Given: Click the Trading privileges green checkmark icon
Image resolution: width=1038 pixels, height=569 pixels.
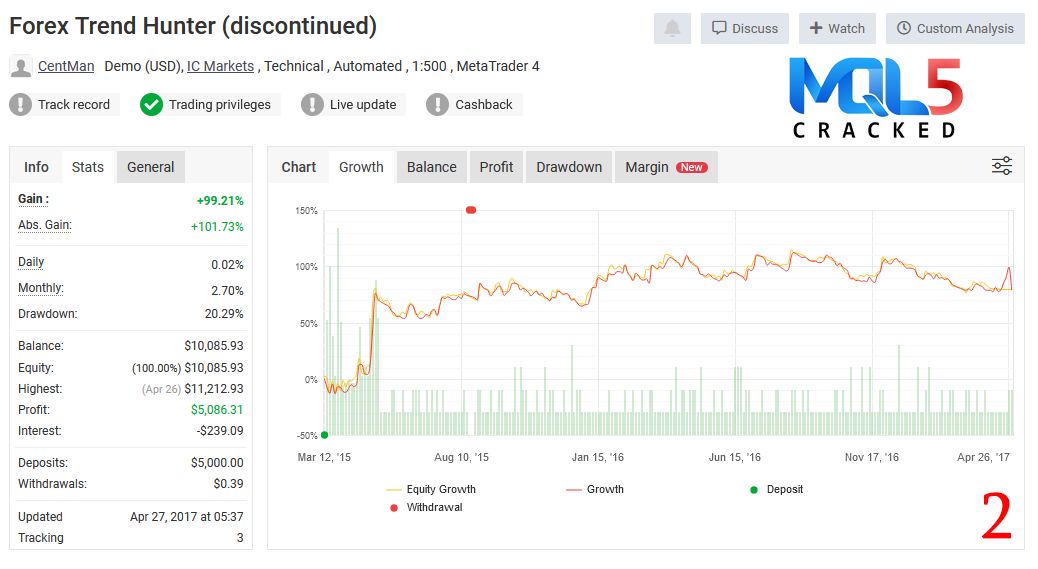Looking at the screenshot, I should pos(151,105).
